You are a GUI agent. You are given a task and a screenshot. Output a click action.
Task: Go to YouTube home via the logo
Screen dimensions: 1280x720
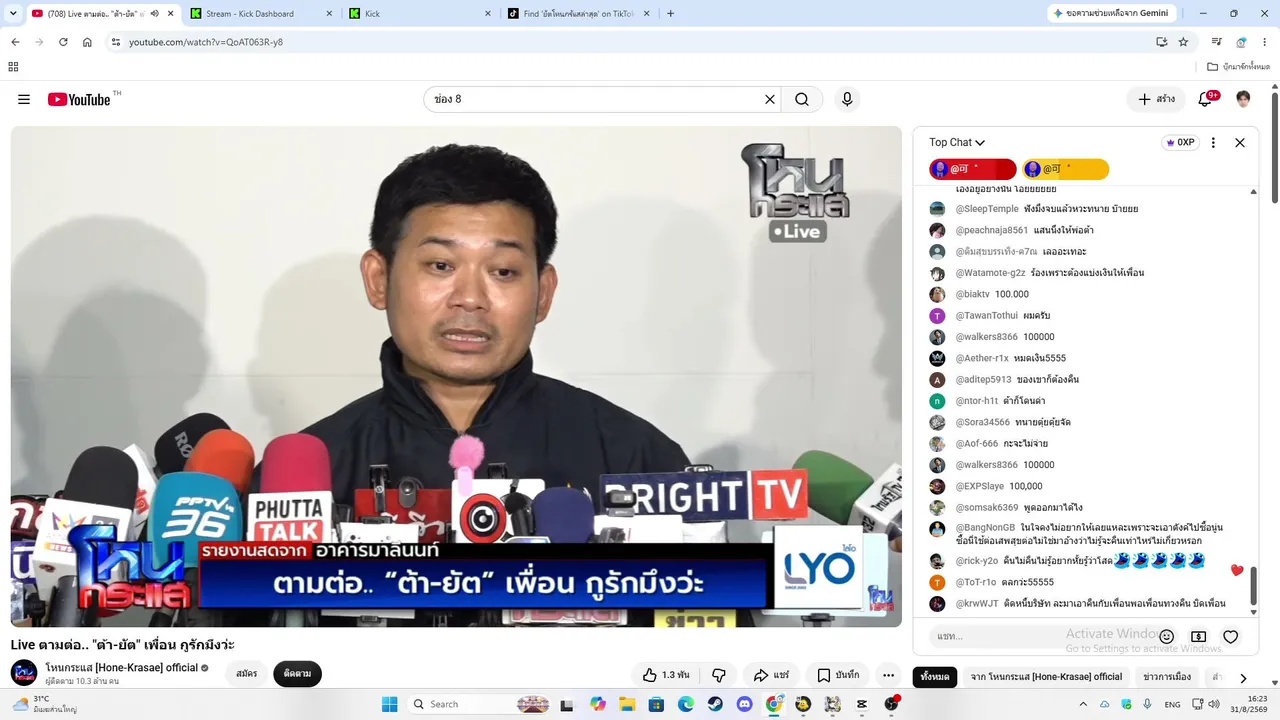79,99
